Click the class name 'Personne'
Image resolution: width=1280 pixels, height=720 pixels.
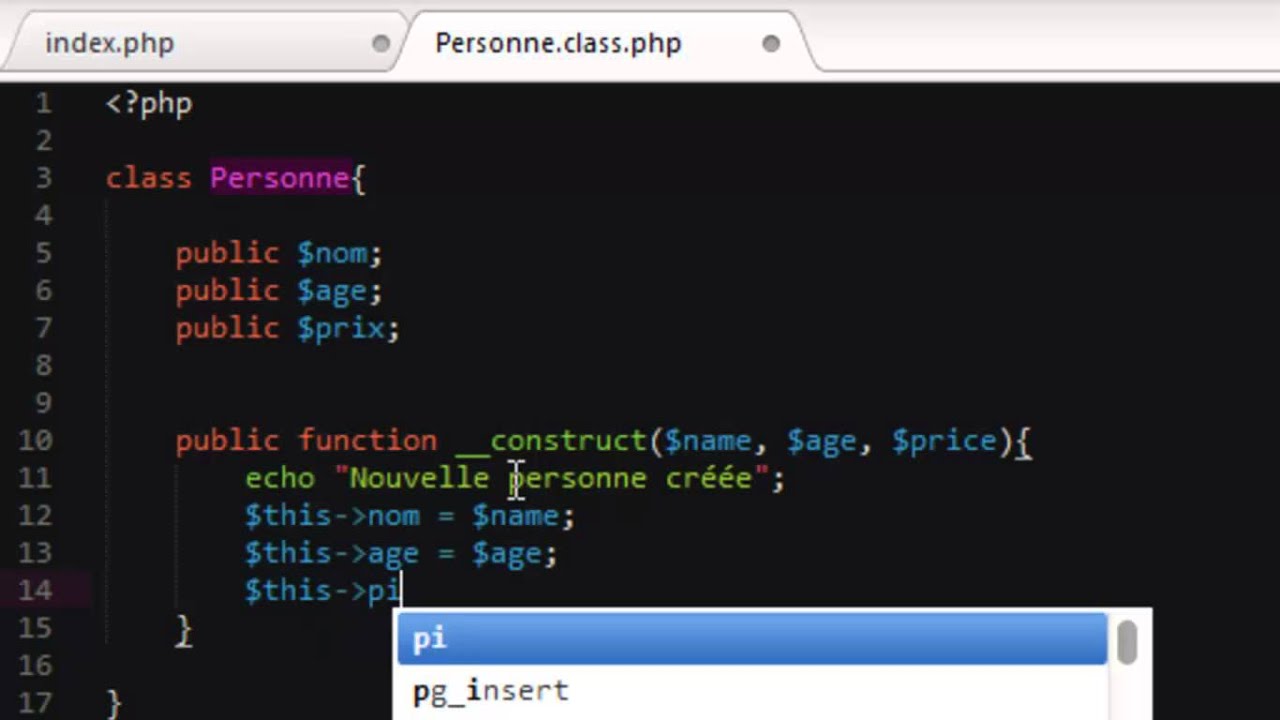pos(280,178)
